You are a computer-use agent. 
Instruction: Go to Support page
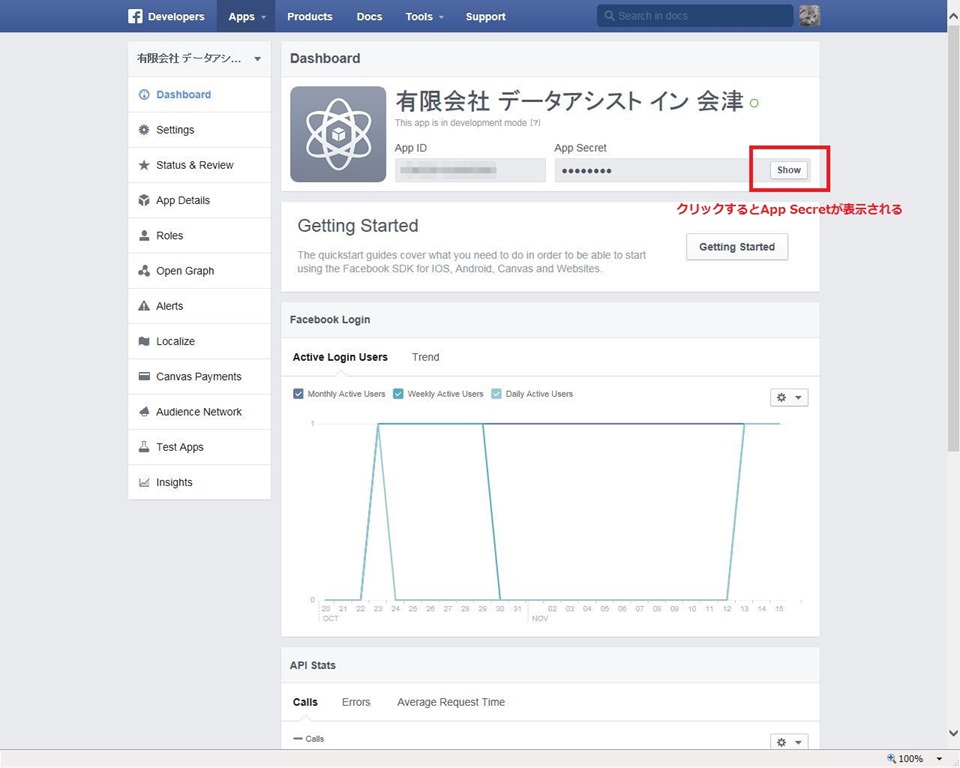[486, 17]
